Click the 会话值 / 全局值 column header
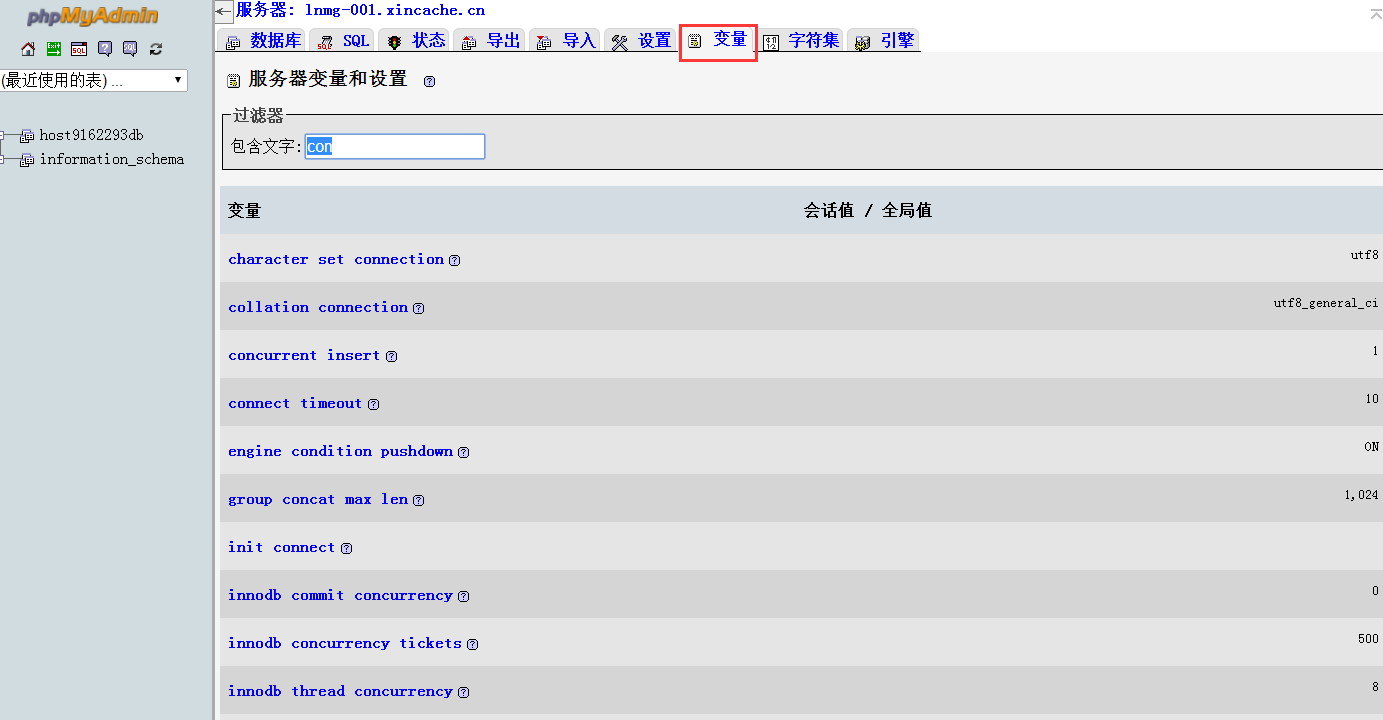This screenshot has width=1383, height=720. click(868, 211)
